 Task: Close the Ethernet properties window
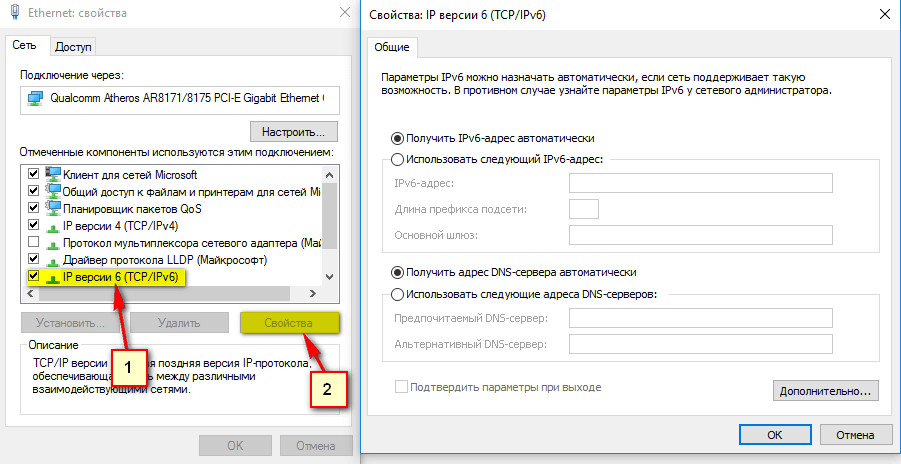pyautogui.click(x=345, y=12)
